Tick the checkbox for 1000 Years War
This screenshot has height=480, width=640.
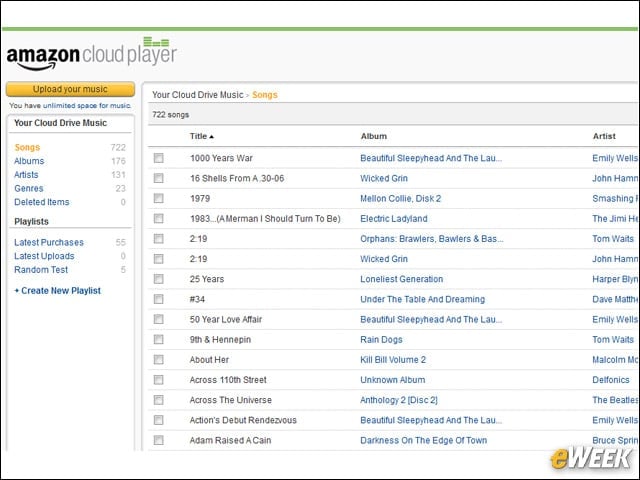(158, 158)
